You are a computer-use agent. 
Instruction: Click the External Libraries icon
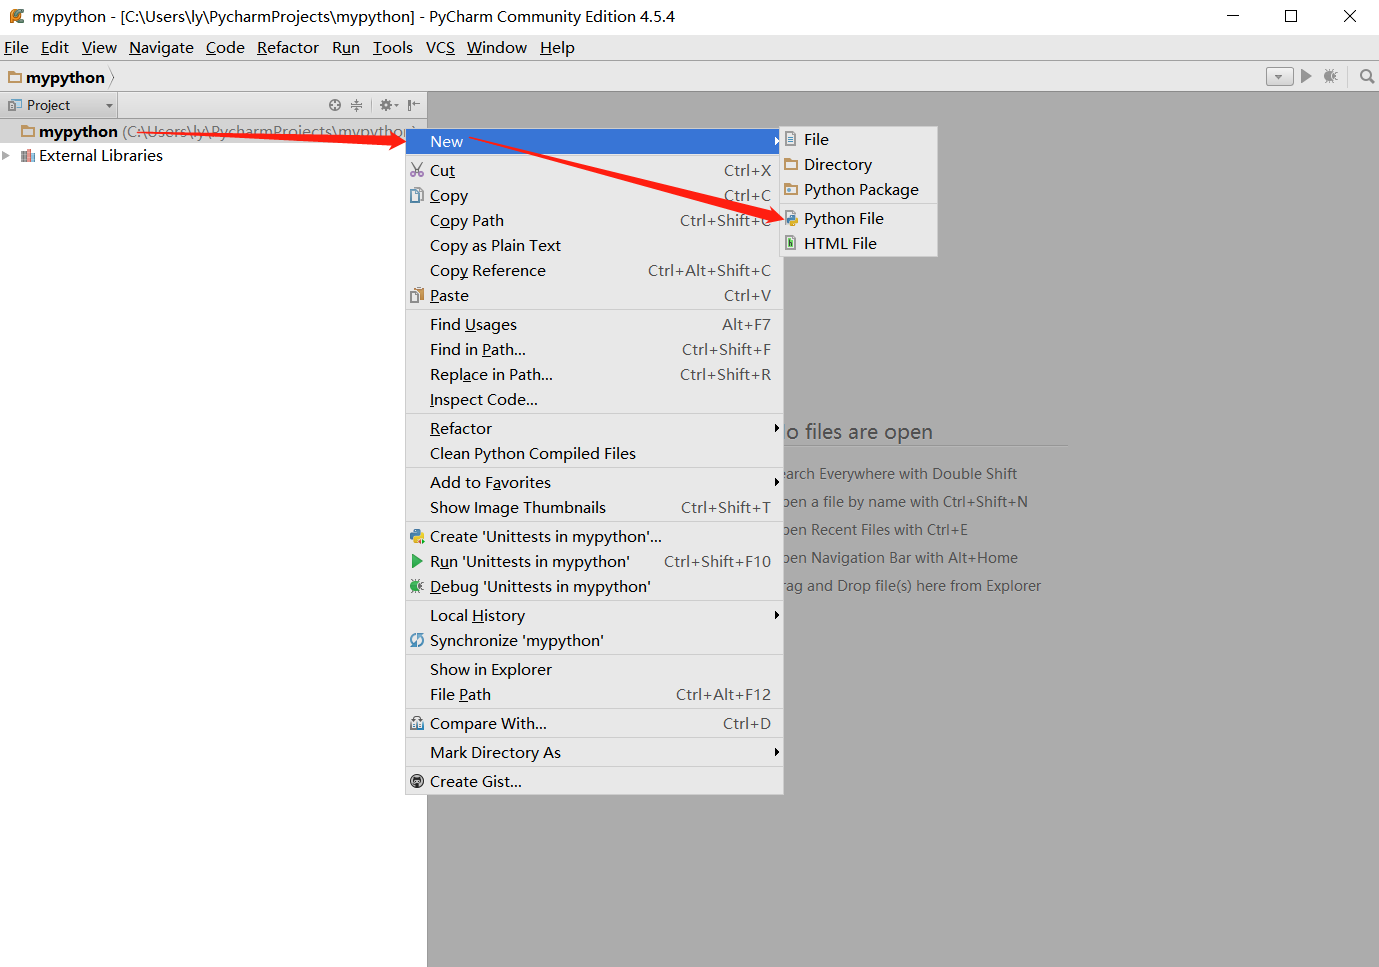tap(28, 156)
